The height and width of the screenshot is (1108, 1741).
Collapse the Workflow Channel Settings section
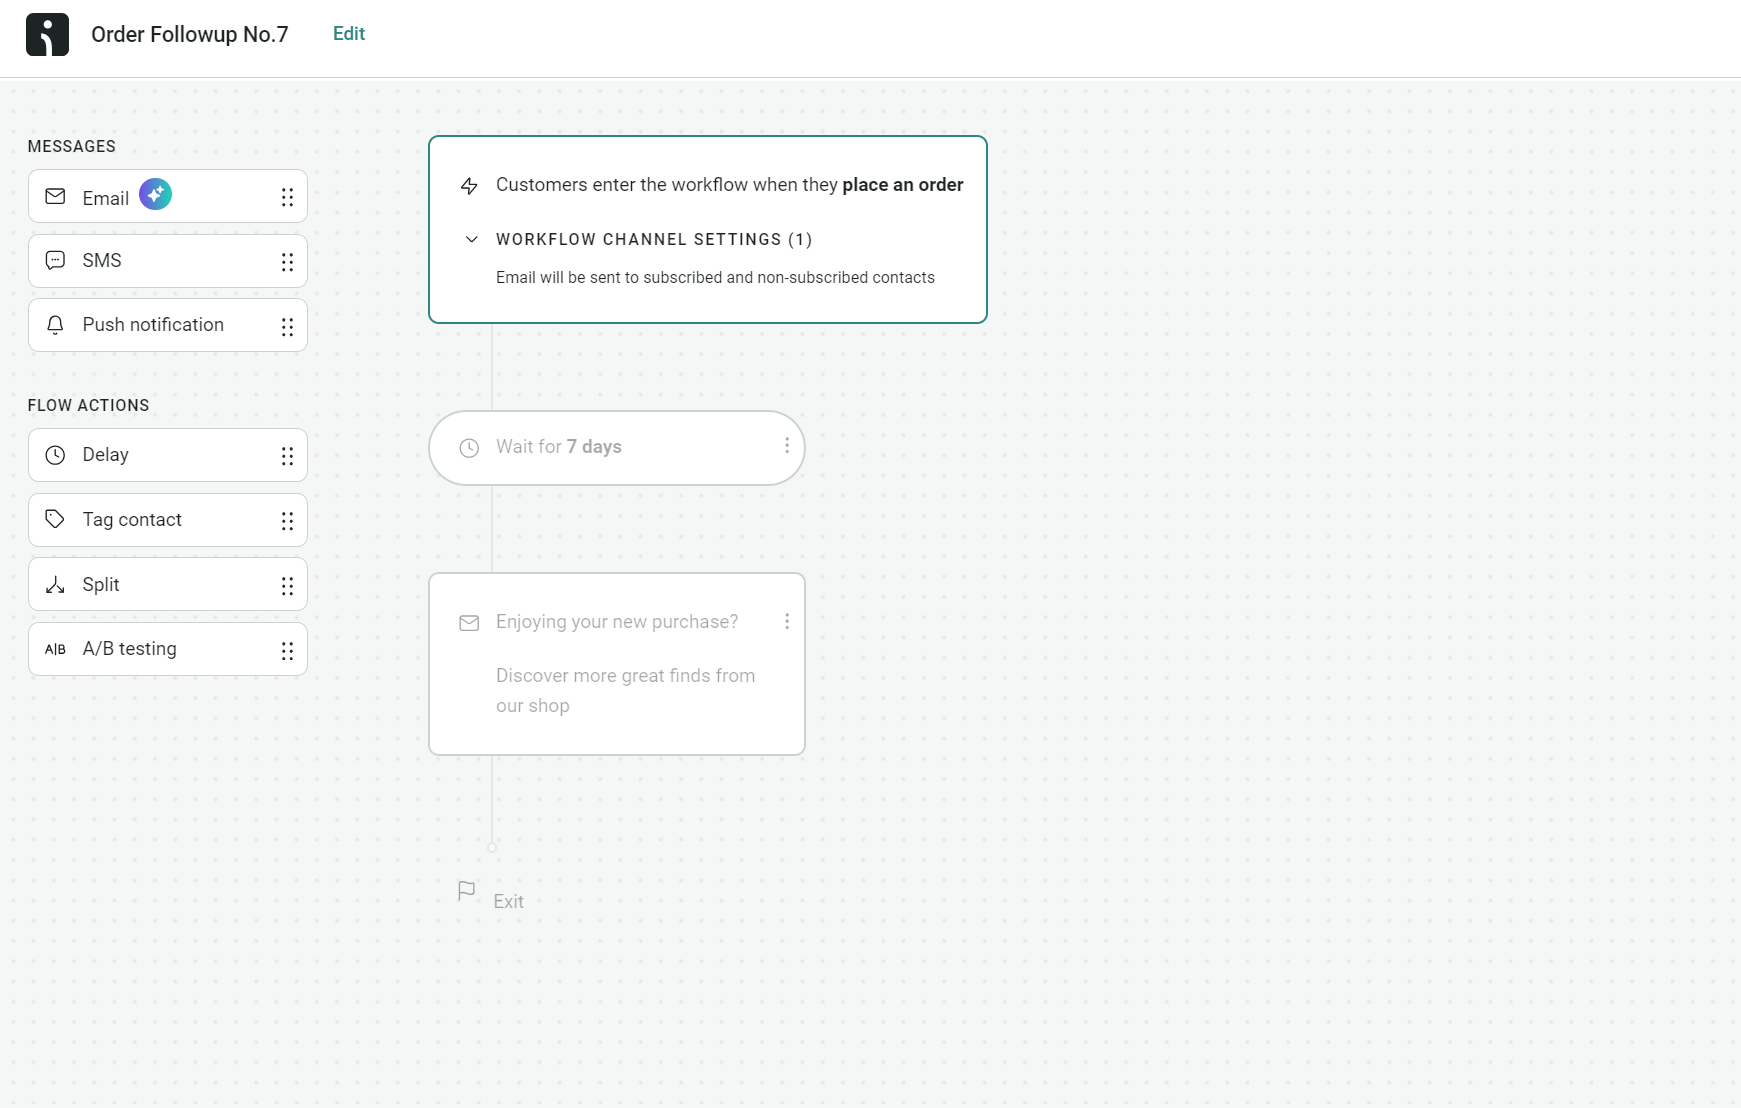pos(471,239)
